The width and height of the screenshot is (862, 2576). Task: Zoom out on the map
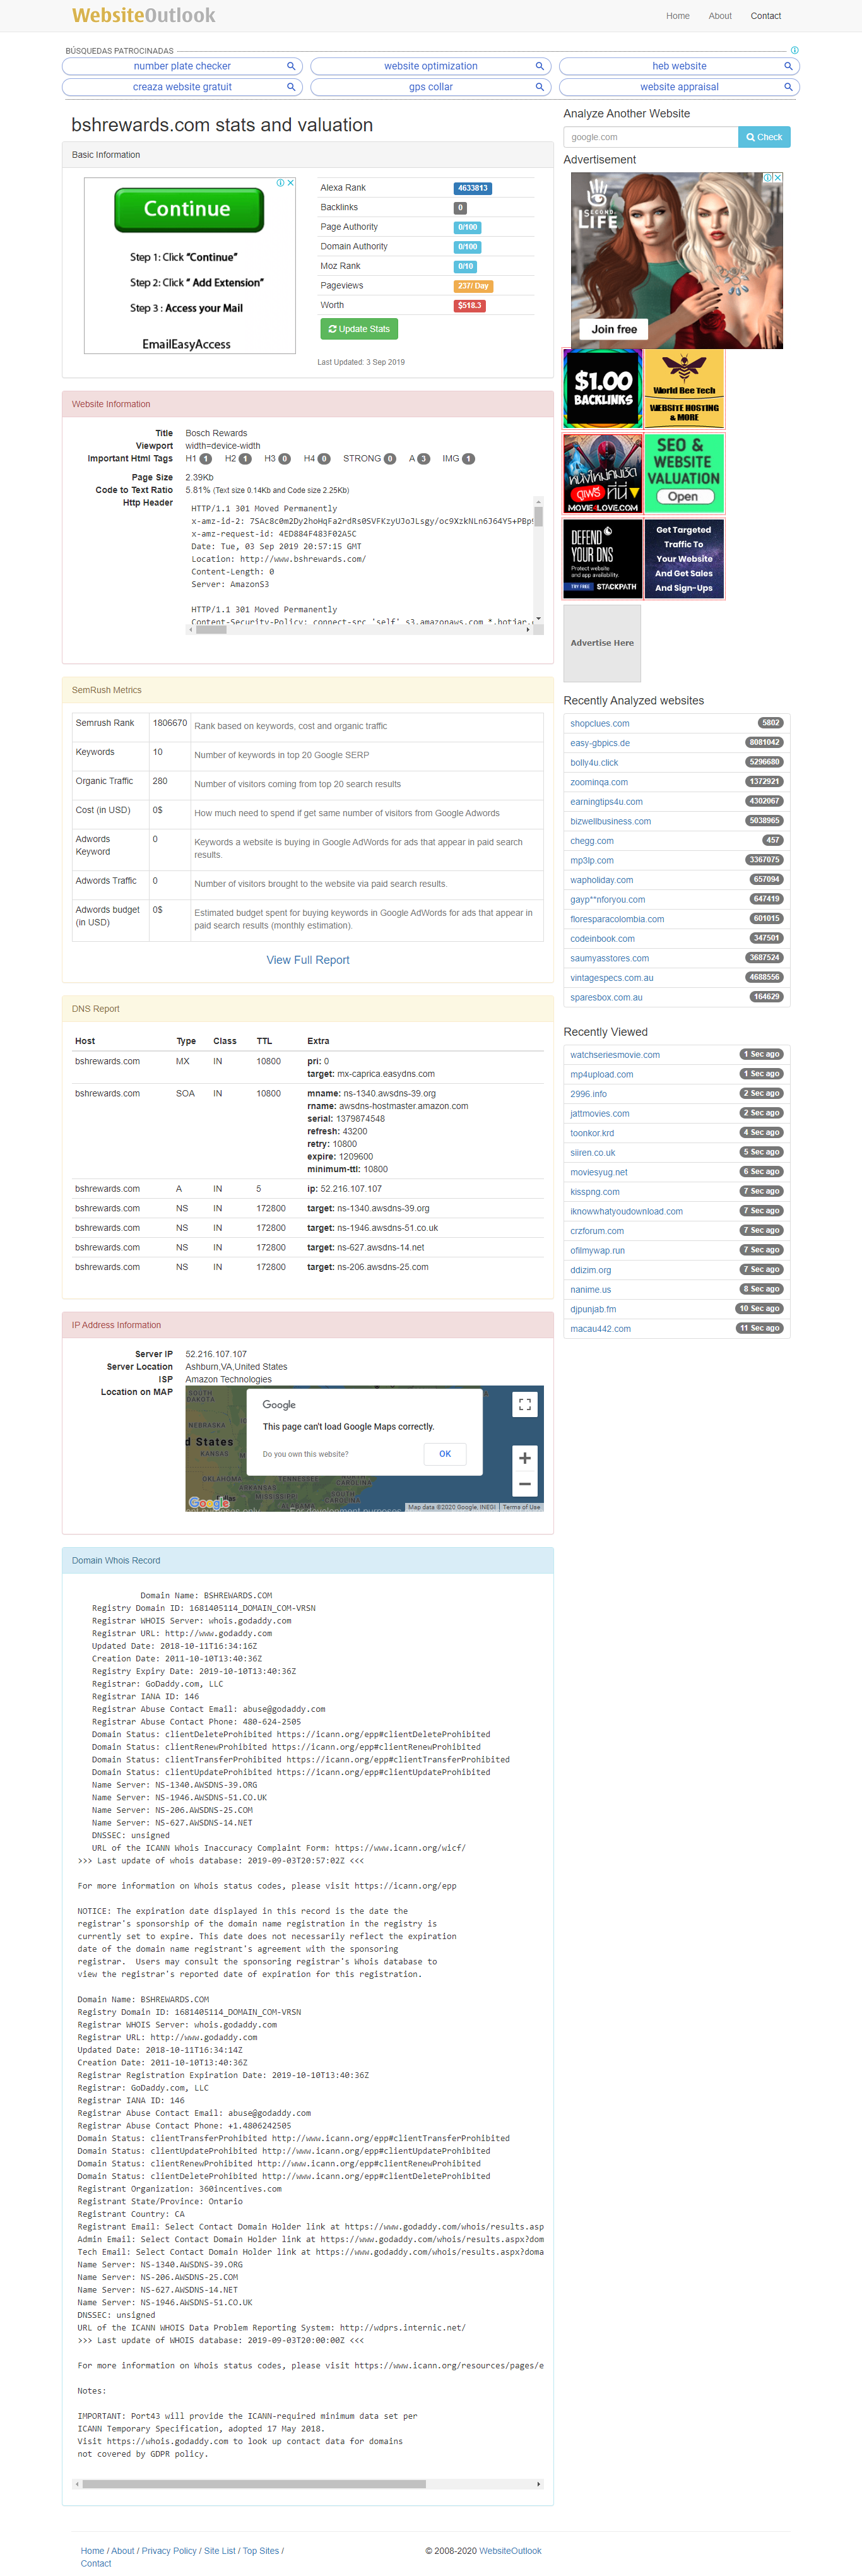click(x=524, y=1483)
